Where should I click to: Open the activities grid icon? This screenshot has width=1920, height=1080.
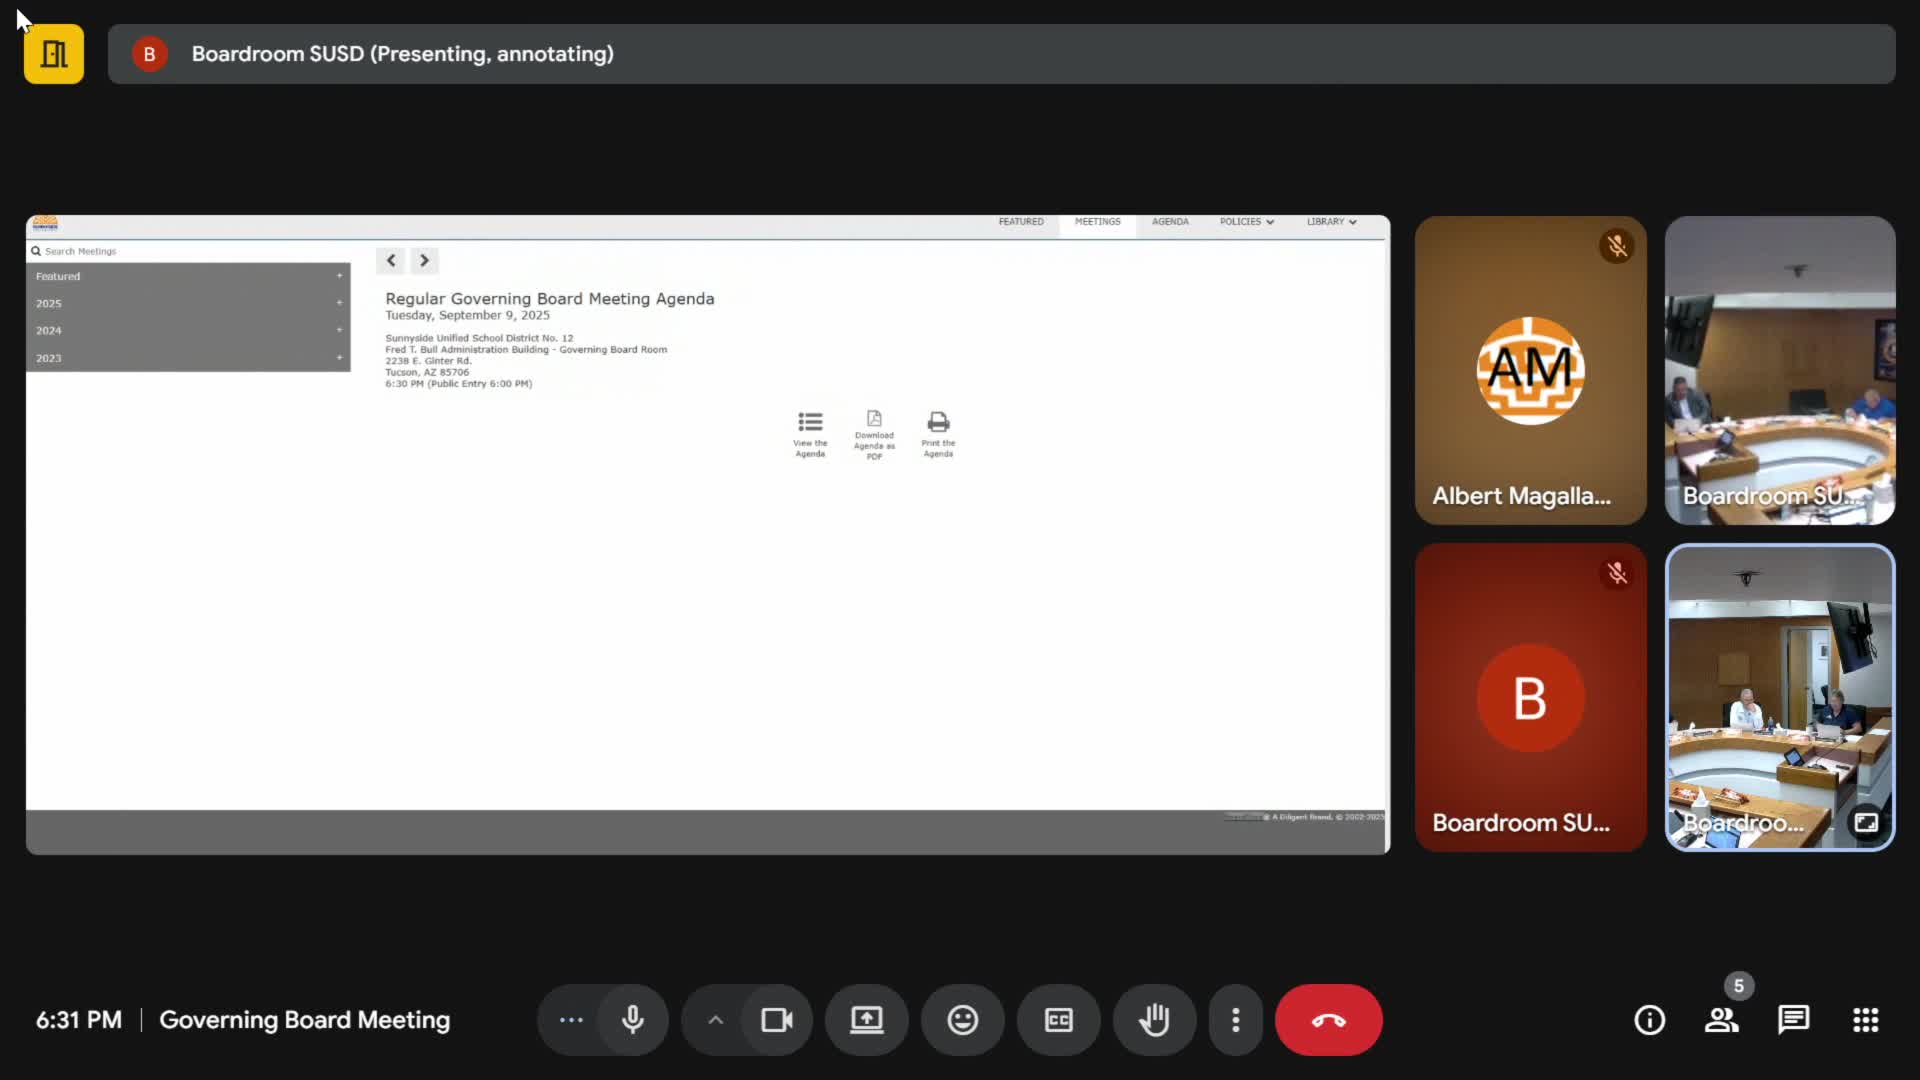pyautogui.click(x=1865, y=1020)
